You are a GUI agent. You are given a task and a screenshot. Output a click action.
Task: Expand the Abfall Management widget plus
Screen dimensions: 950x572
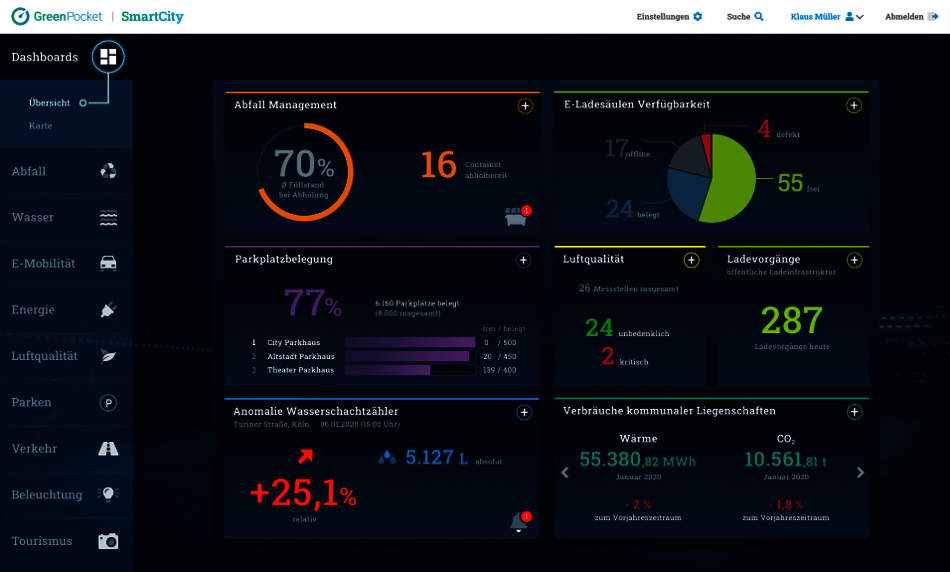(x=525, y=105)
